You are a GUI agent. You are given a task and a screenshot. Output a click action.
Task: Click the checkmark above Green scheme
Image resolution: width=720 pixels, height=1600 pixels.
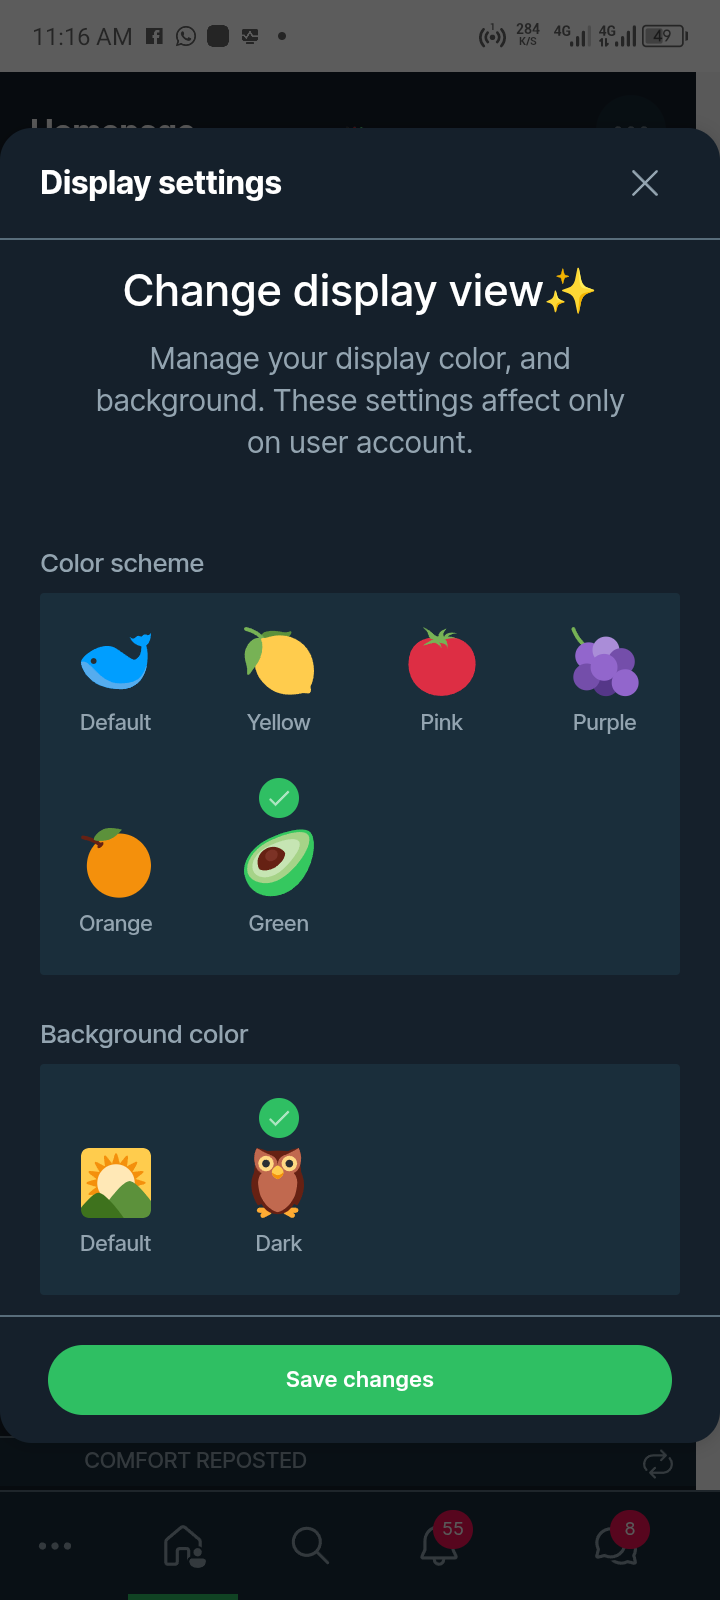tap(279, 798)
